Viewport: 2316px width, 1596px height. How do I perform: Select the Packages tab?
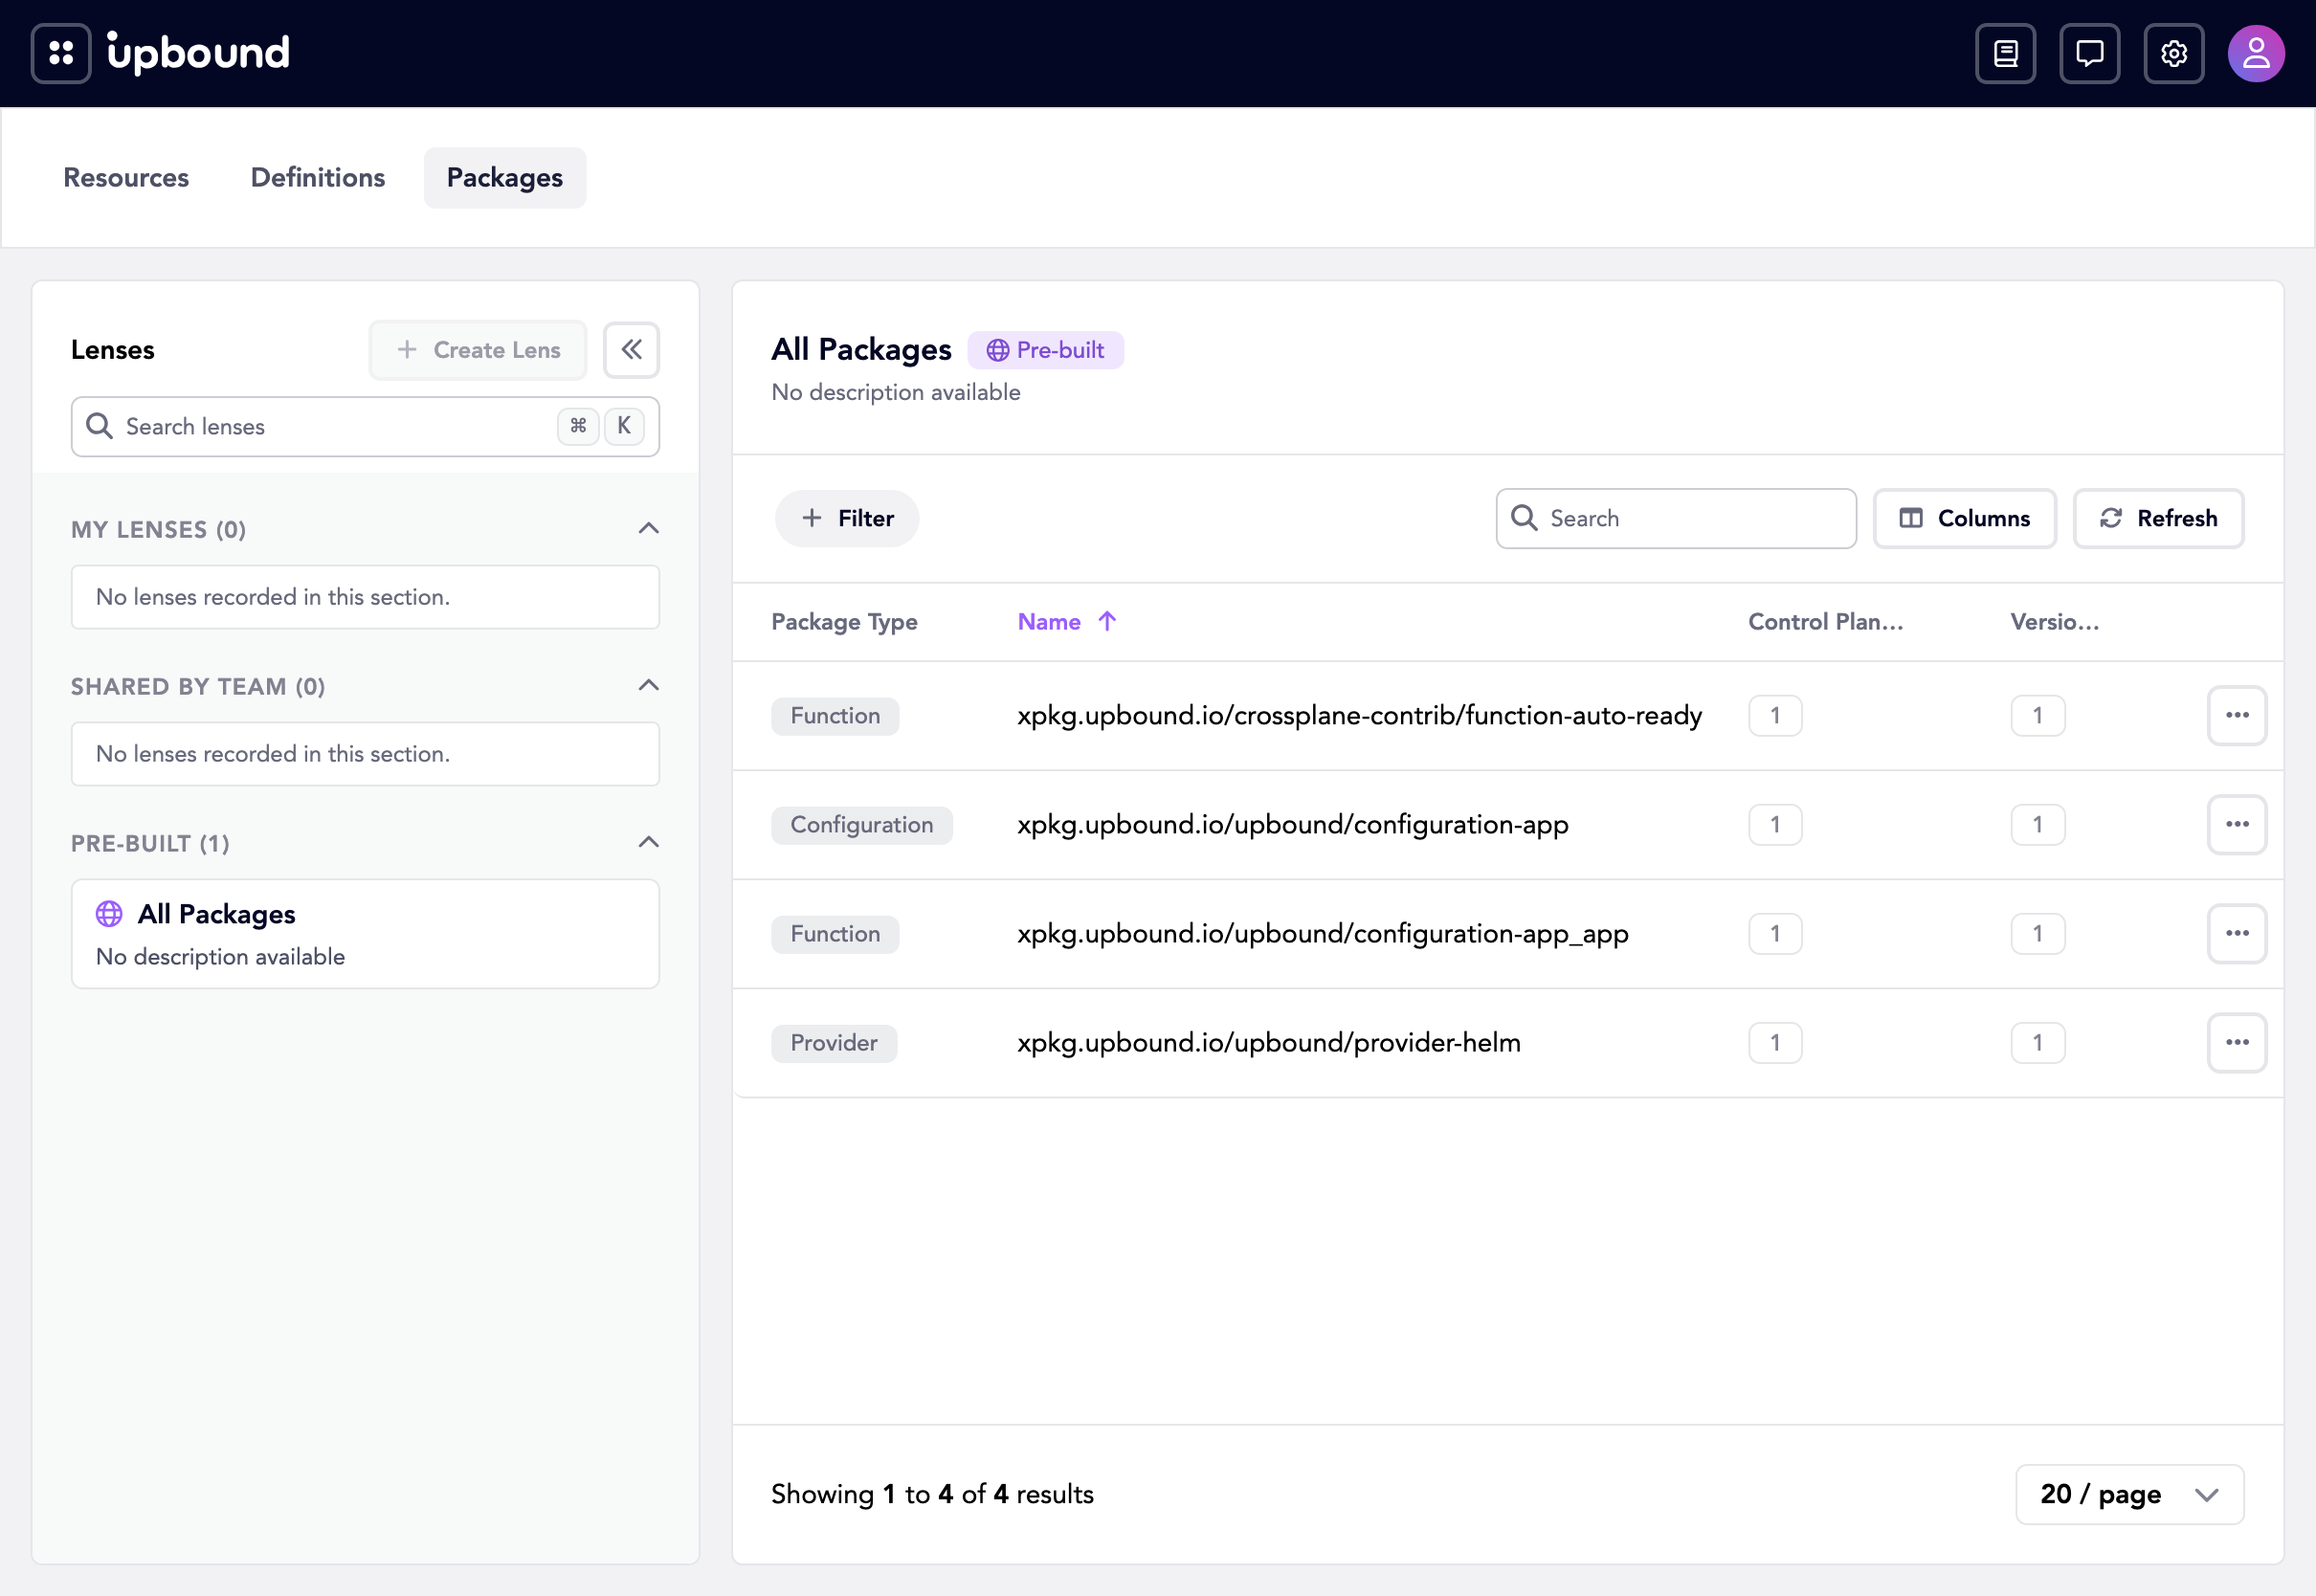(505, 177)
